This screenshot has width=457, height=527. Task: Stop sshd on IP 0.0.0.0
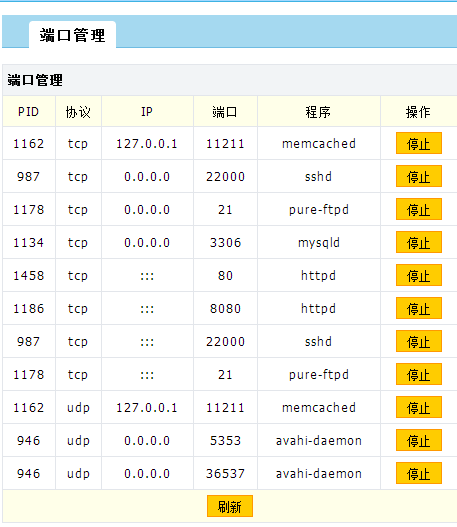click(x=419, y=176)
